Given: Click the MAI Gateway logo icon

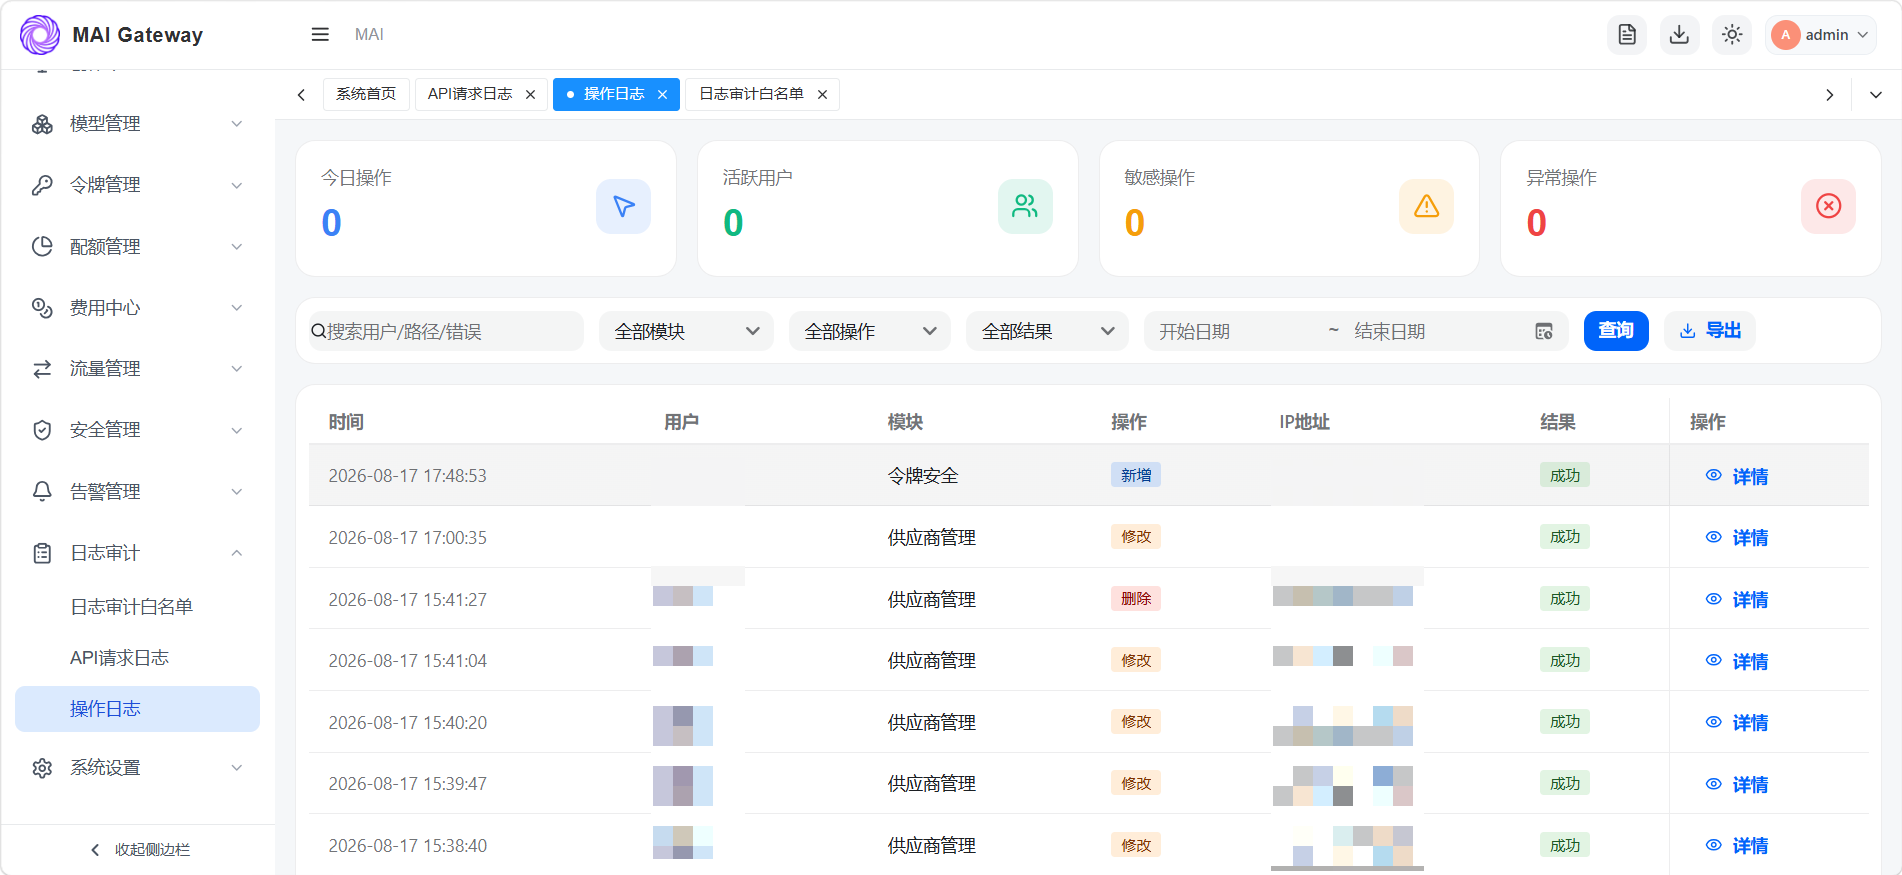Looking at the screenshot, I should [40, 35].
